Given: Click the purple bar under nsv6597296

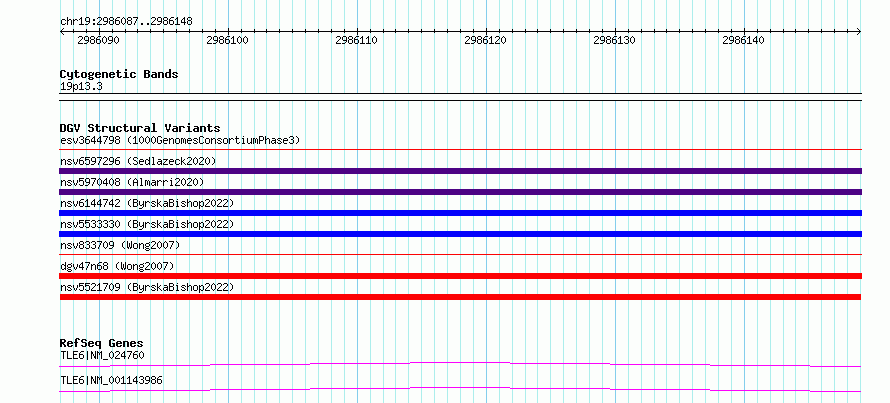Looking at the screenshot, I should (x=460, y=171).
